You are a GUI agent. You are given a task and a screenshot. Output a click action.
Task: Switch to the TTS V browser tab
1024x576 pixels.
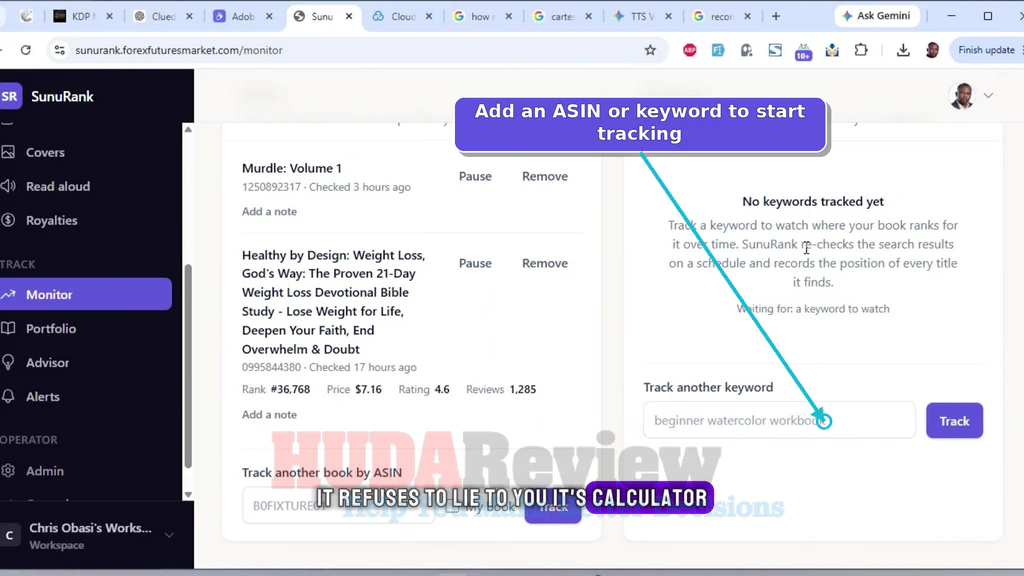[x=643, y=16]
